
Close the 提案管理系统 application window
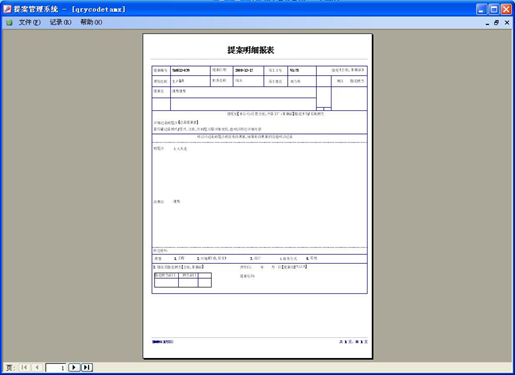(x=506, y=9)
